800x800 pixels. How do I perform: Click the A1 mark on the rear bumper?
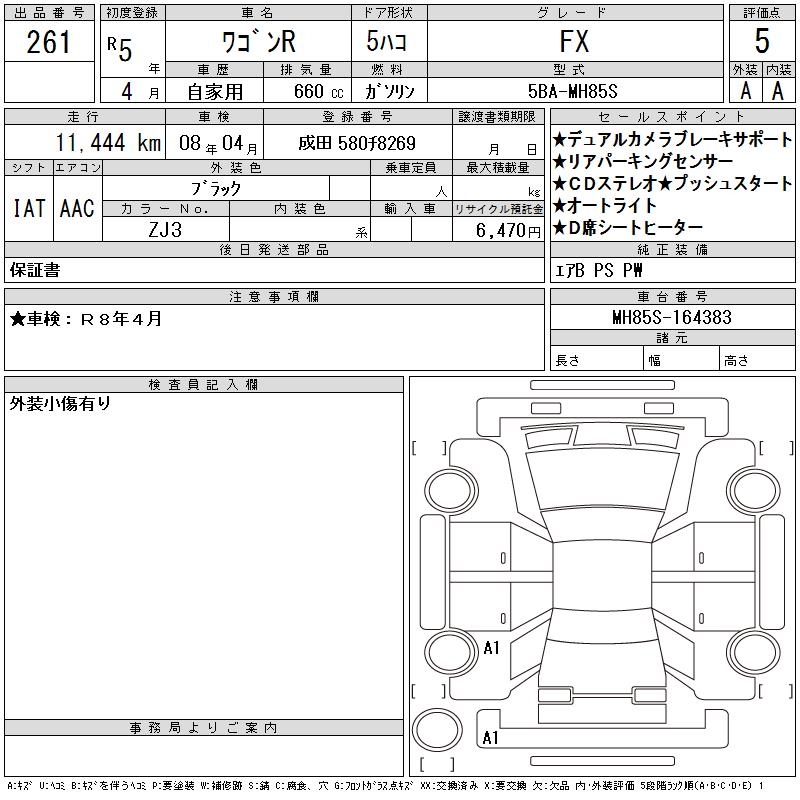click(490, 737)
